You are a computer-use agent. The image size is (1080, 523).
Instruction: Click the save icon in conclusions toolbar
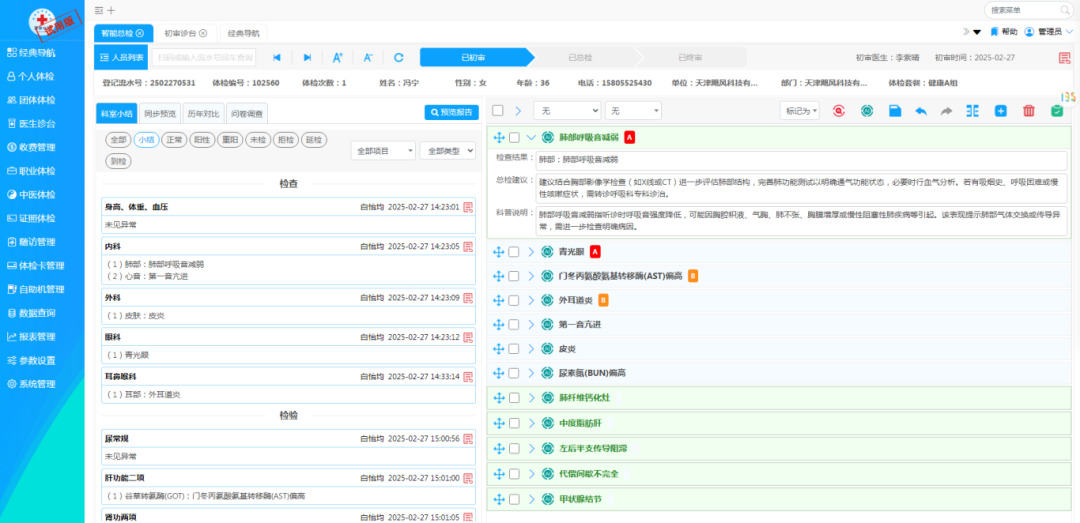pos(894,110)
